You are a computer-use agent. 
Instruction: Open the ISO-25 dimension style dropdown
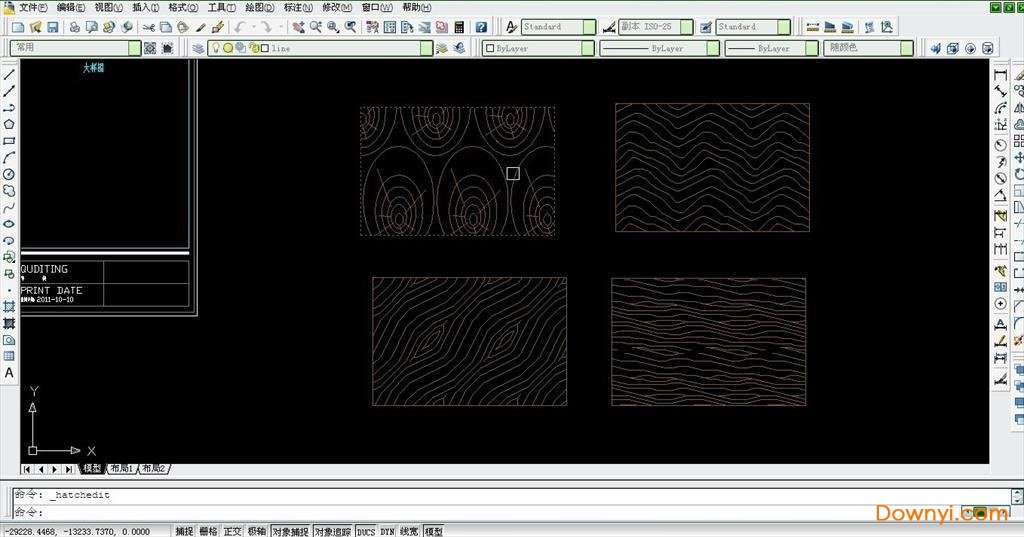(685, 27)
